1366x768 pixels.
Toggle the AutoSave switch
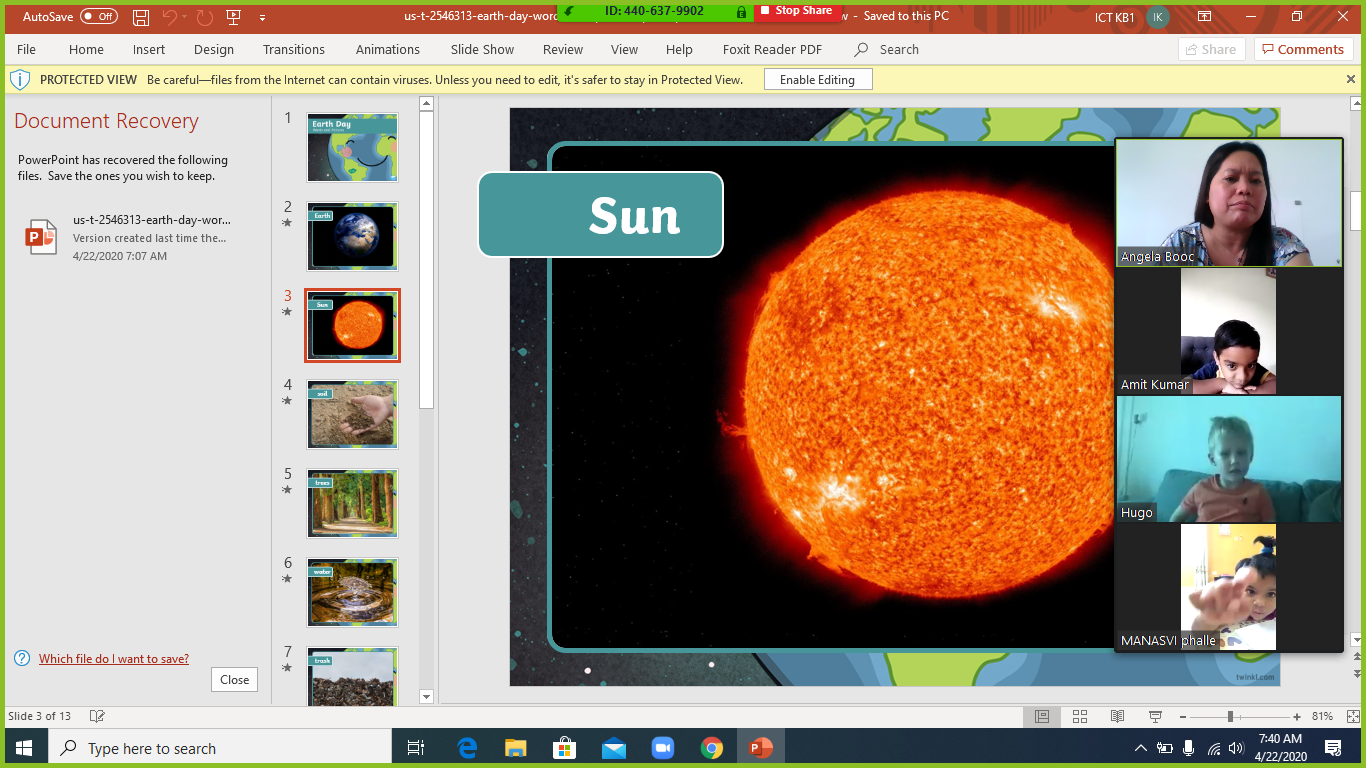point(99,17)
